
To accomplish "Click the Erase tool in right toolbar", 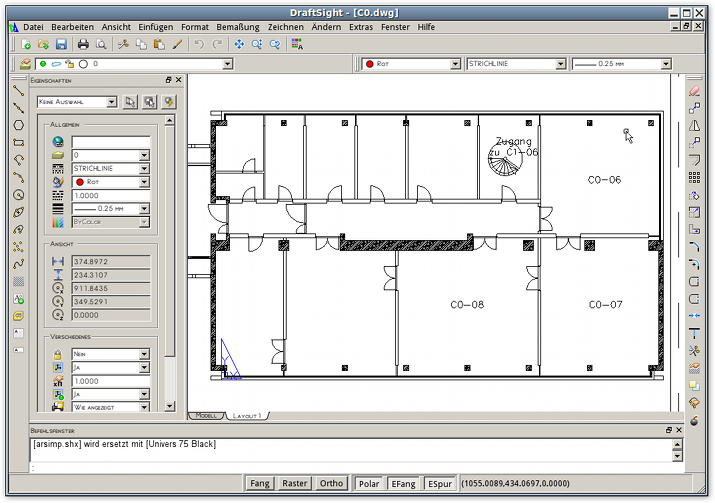I will click(694, 91).
